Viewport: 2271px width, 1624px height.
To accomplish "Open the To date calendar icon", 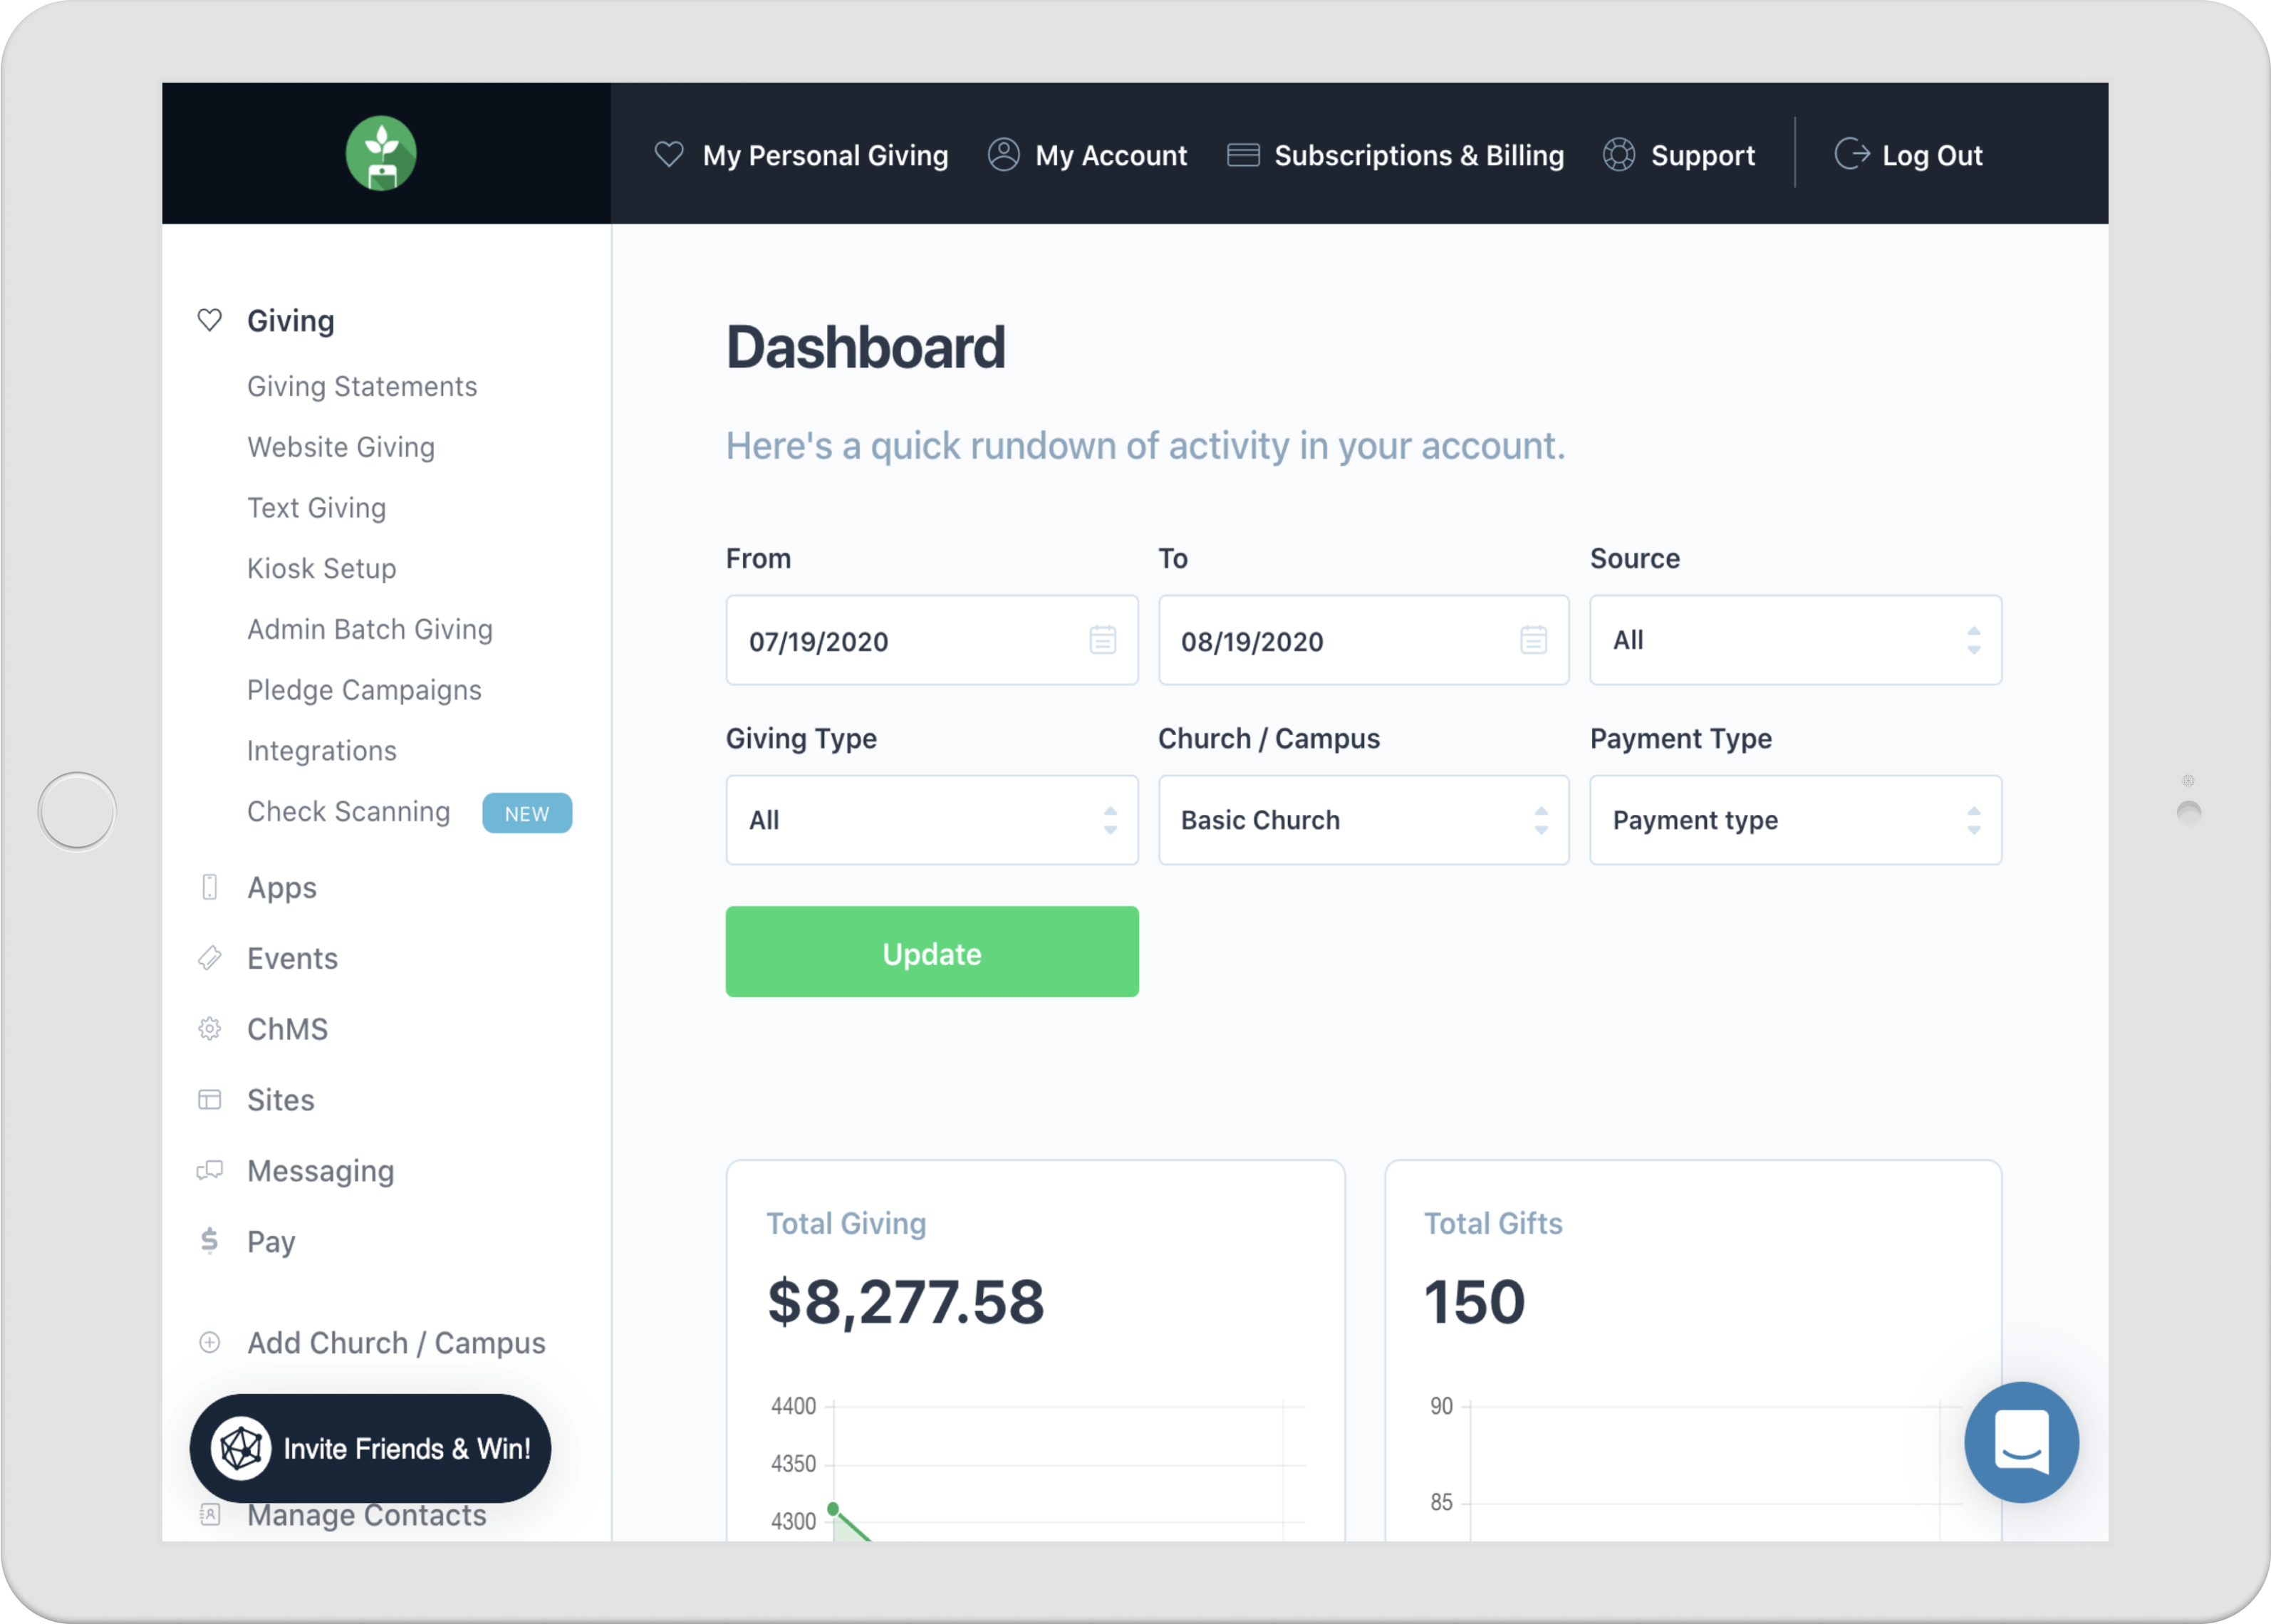I will (x=1533, y=640).
